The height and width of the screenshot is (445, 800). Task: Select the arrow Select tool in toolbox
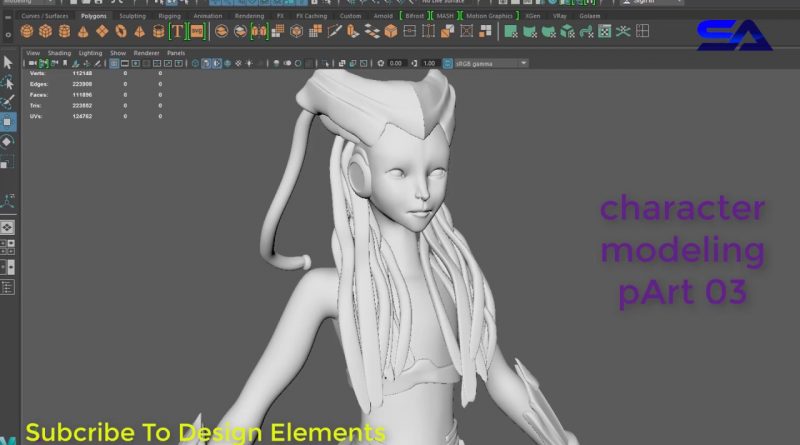click(x=8, y=62)
